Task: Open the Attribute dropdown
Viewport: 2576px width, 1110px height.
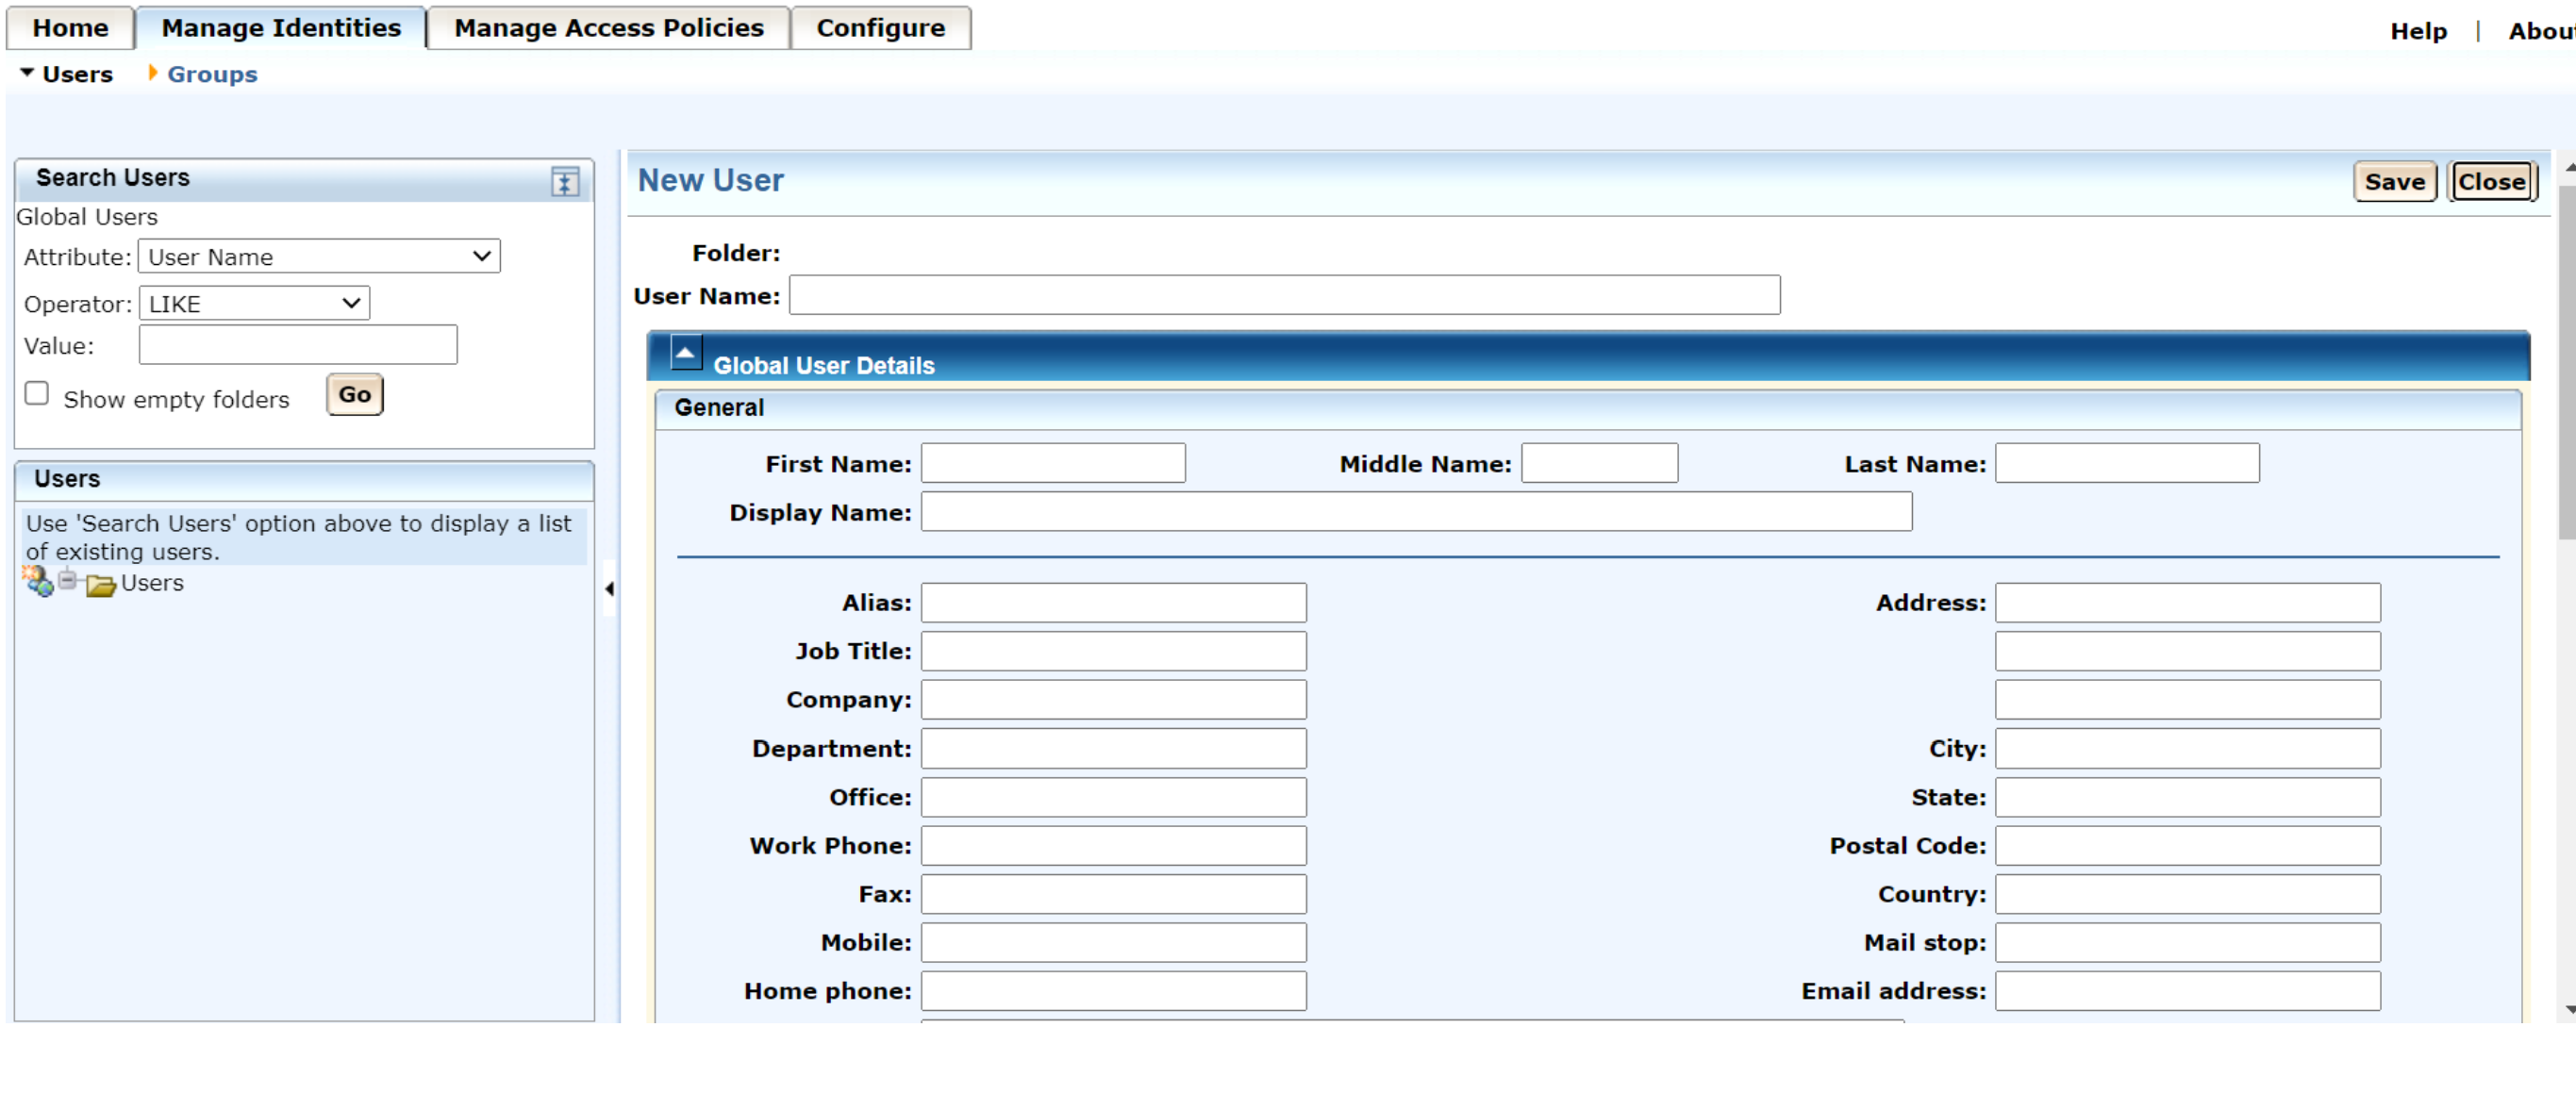Action: coord(318,256)
